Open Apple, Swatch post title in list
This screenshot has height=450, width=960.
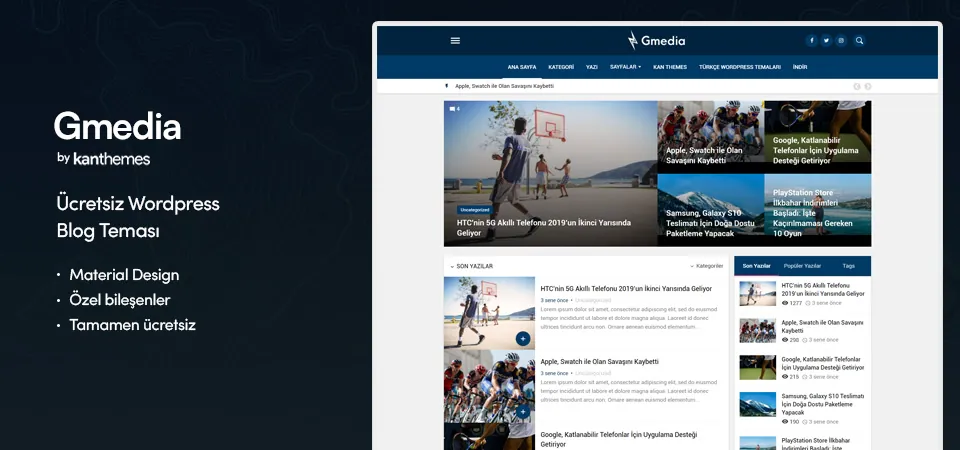click(x=599, y=362)
